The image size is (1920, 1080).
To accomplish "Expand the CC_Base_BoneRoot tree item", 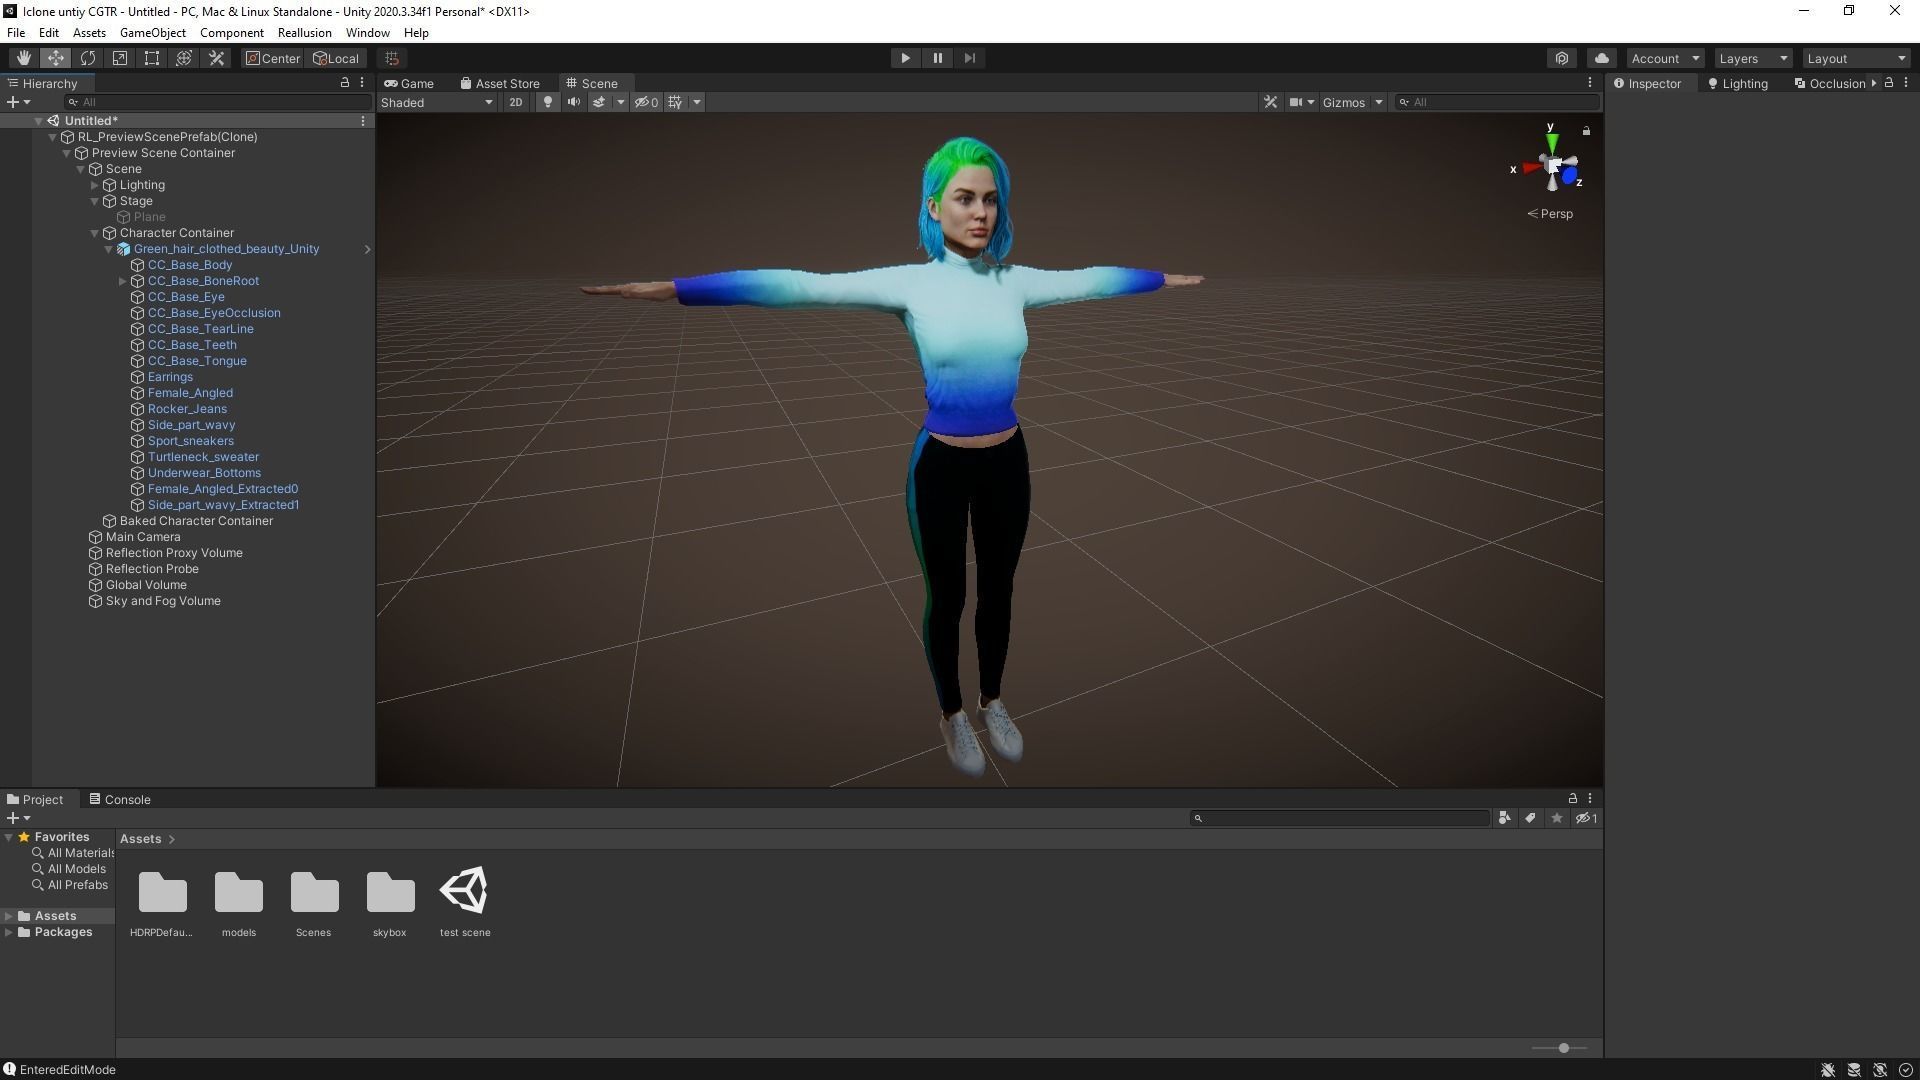I will 123,281.
